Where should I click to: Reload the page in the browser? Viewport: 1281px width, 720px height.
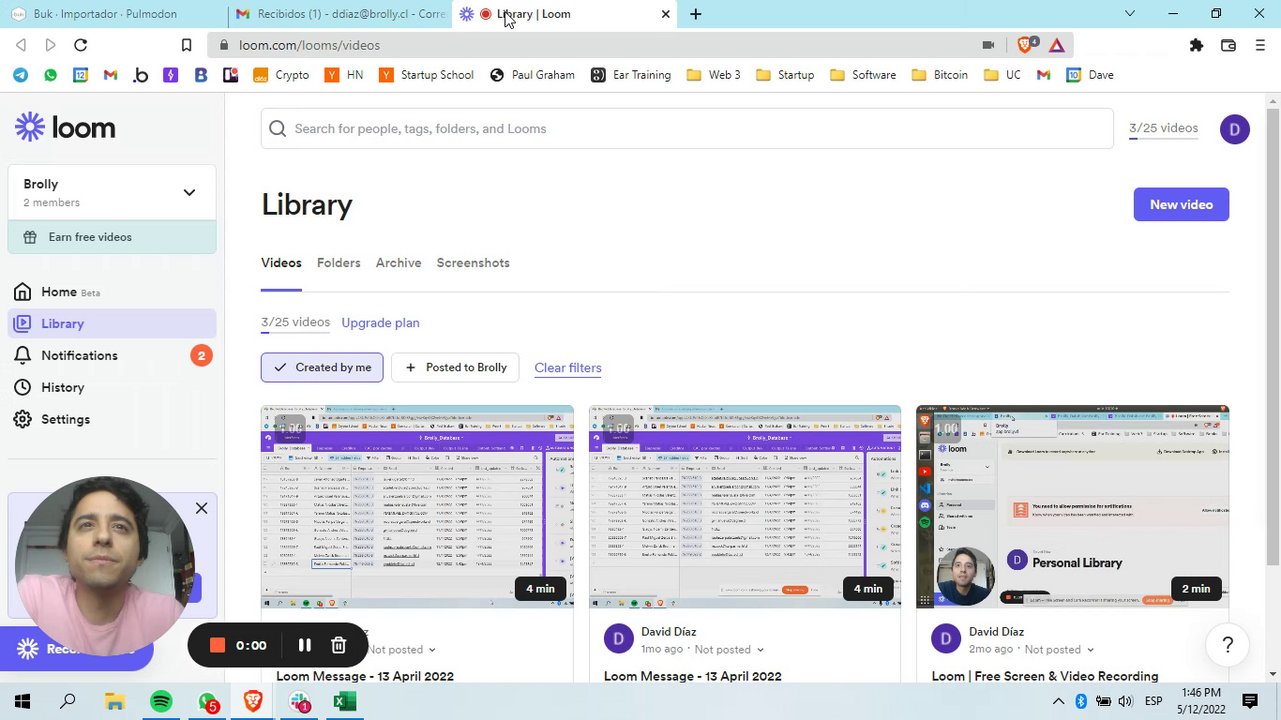pyautogui.click(x=81, y=45)
